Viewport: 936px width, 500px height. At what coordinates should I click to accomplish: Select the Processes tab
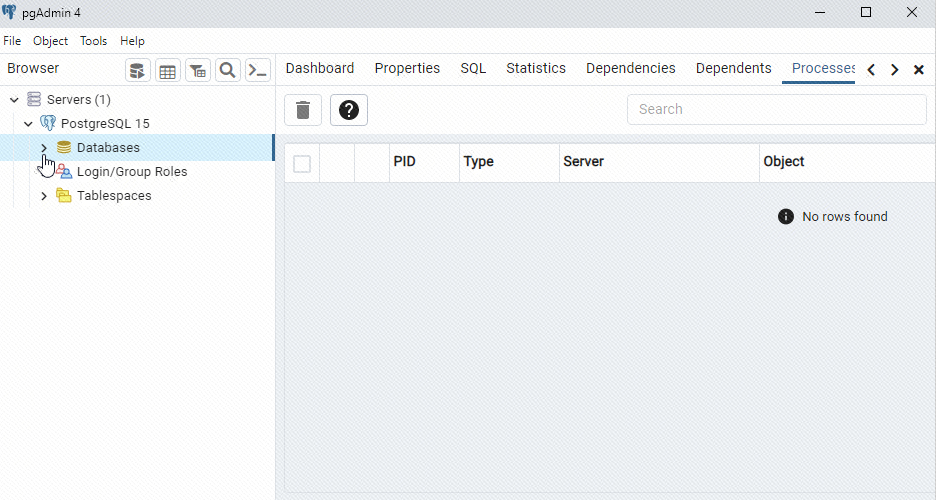pos(823,68)
